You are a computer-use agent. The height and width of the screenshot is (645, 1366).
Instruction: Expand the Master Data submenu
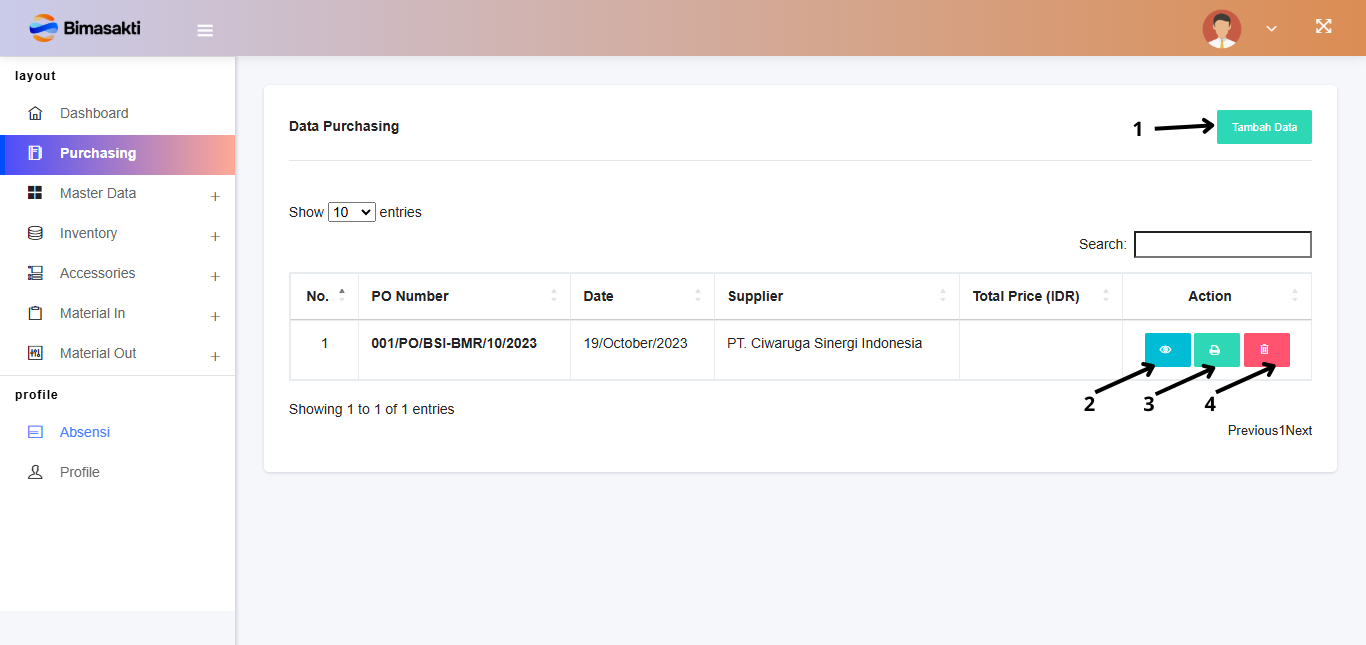point(214,196)
